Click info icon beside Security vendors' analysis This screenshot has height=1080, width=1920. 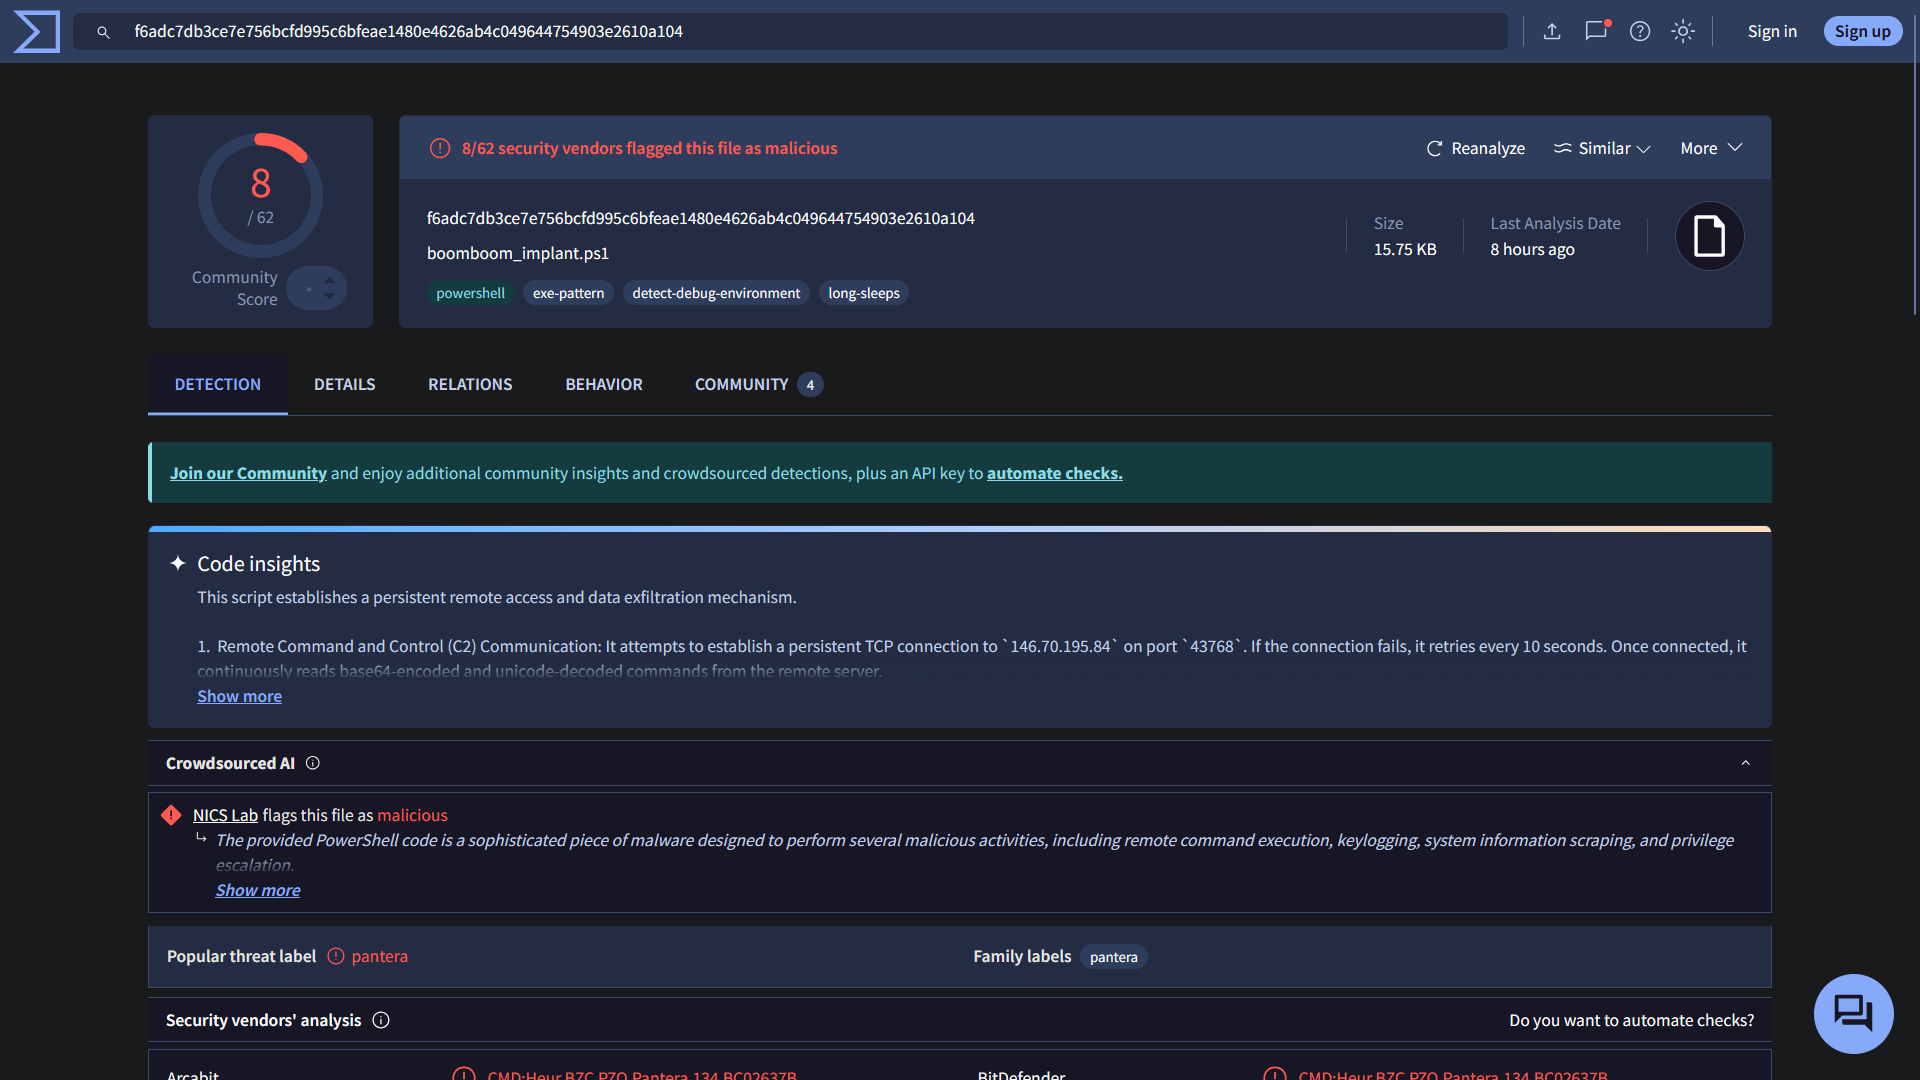381,1020
